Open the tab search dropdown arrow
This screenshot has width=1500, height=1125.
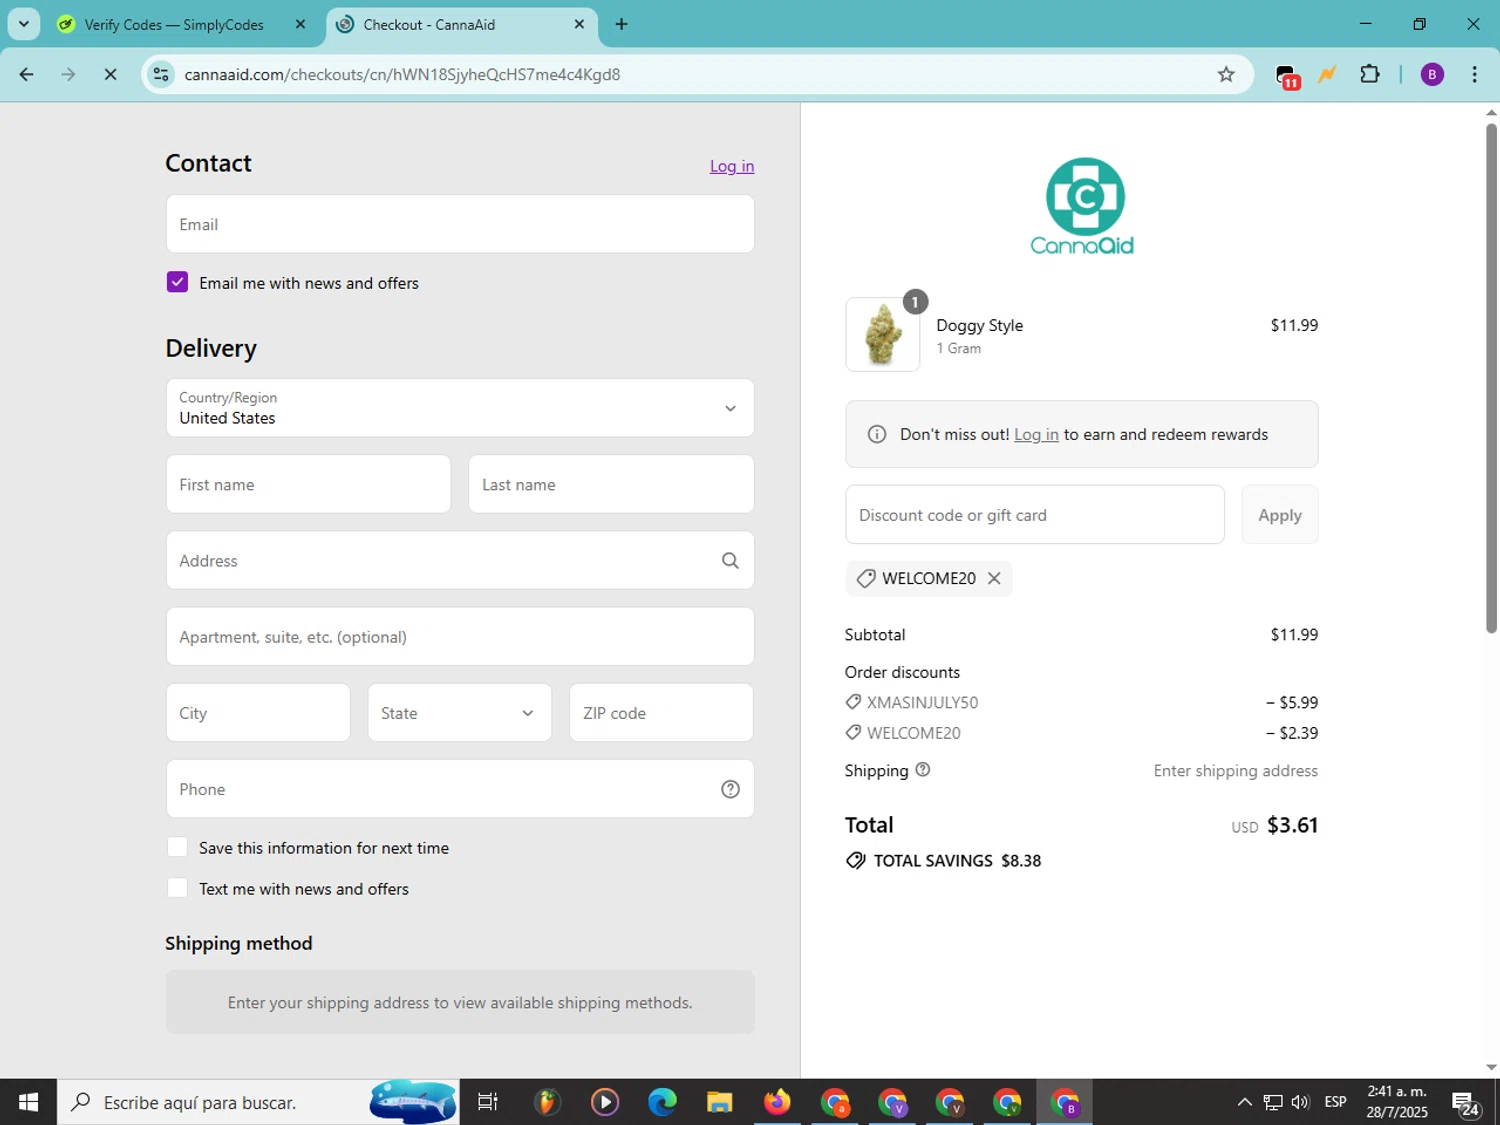click(24, 24)
